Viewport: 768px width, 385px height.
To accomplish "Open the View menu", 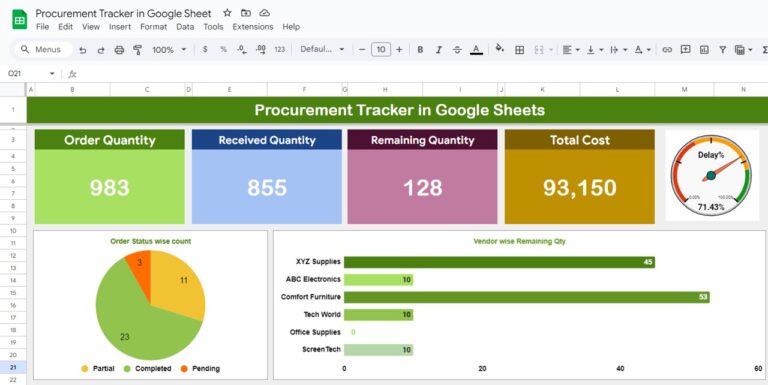I will click(91, 27).
